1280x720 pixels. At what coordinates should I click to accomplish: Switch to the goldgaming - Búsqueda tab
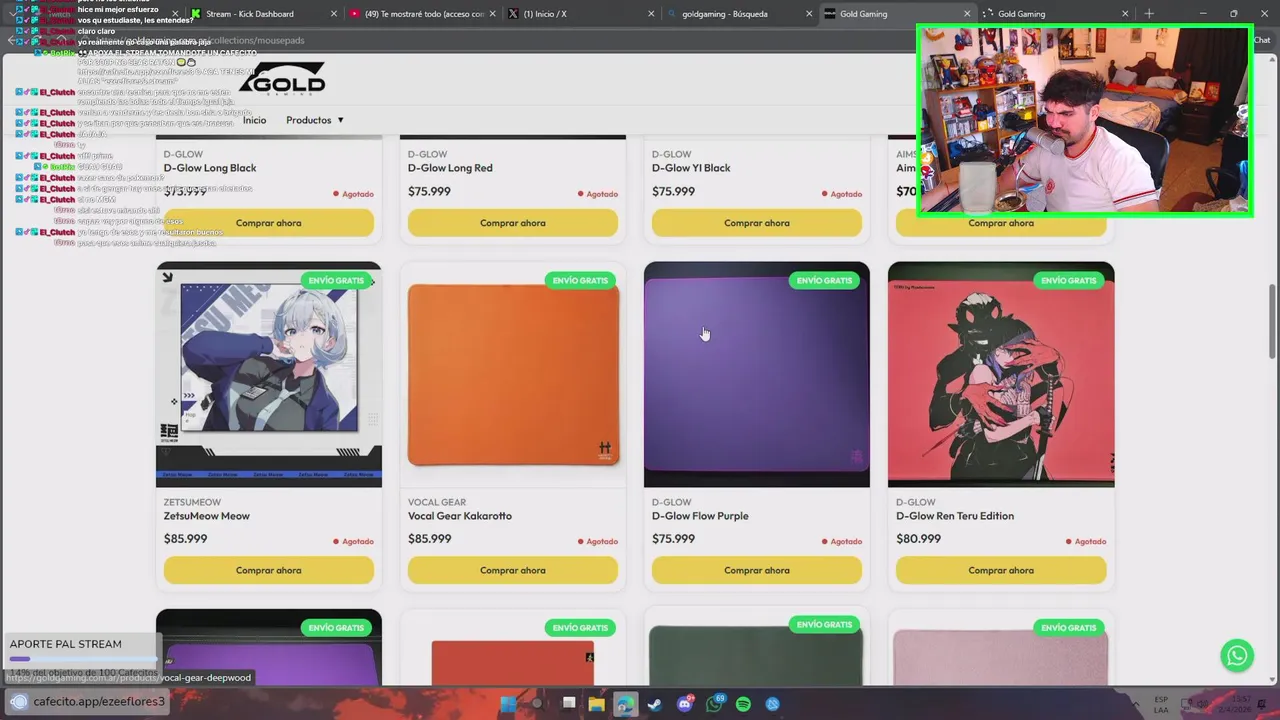(x=738, y=14)
